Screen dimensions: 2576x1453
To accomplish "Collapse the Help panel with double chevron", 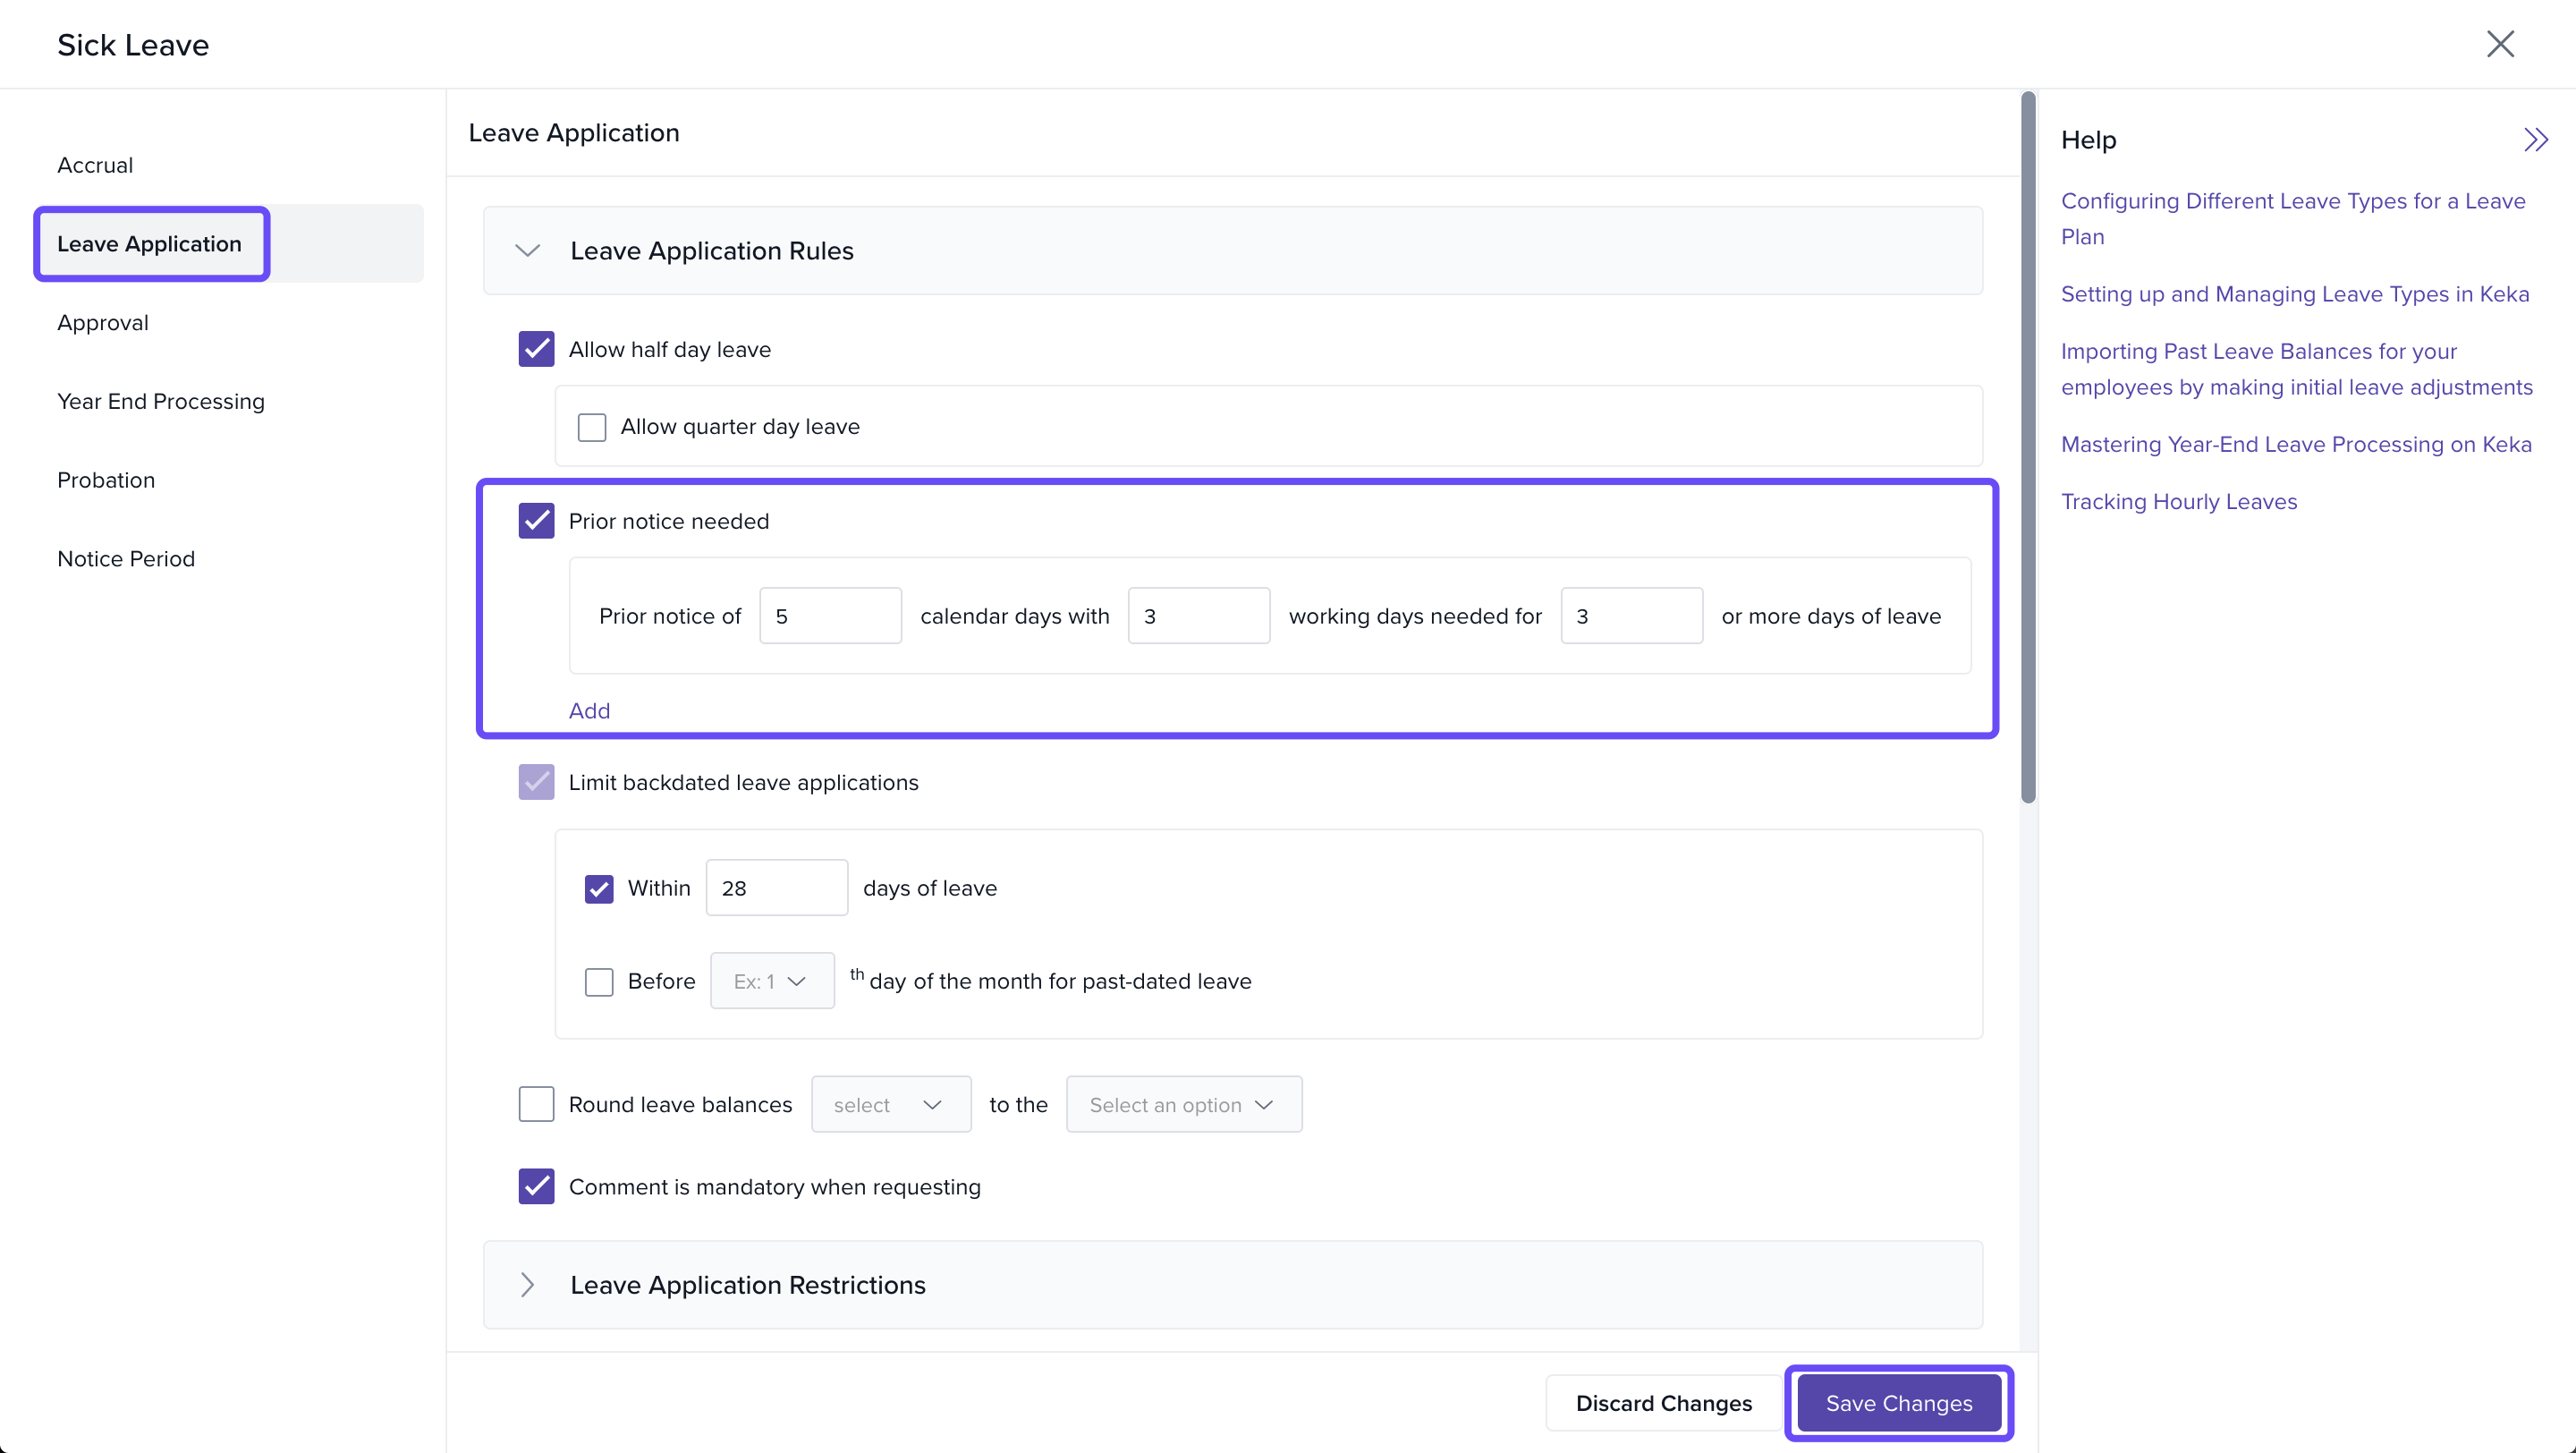I will pyautogui.click(x=2535, y=140).
